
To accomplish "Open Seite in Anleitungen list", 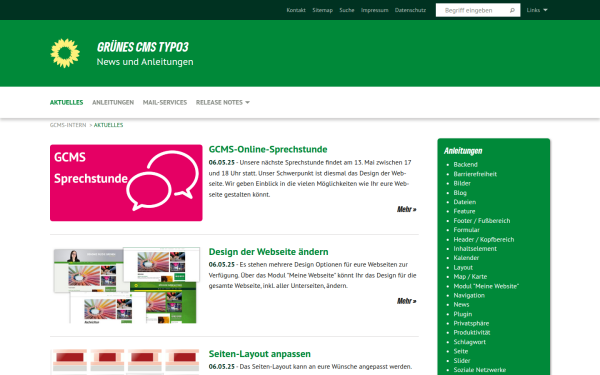I will (x=461, y=351).
